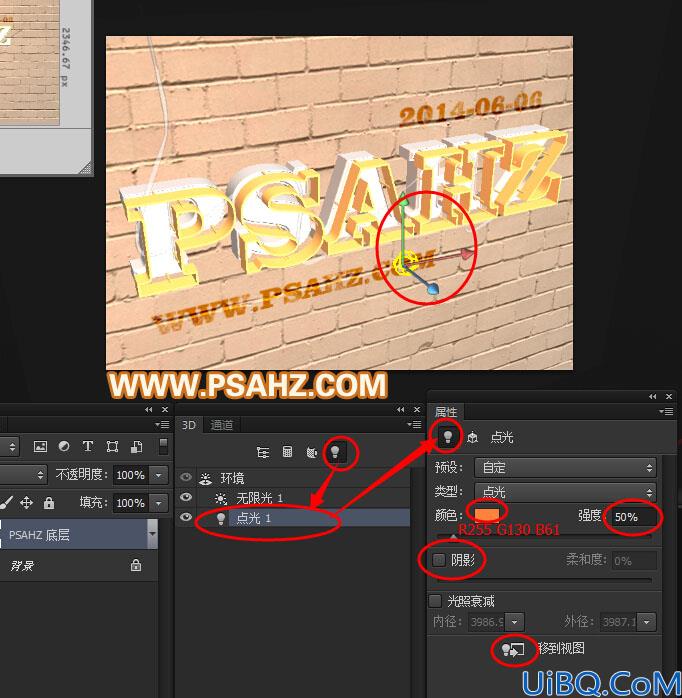Click the light bulb properties icon under 属性
The width and height of the screenshot is (682, 698).
click(447, 437)
